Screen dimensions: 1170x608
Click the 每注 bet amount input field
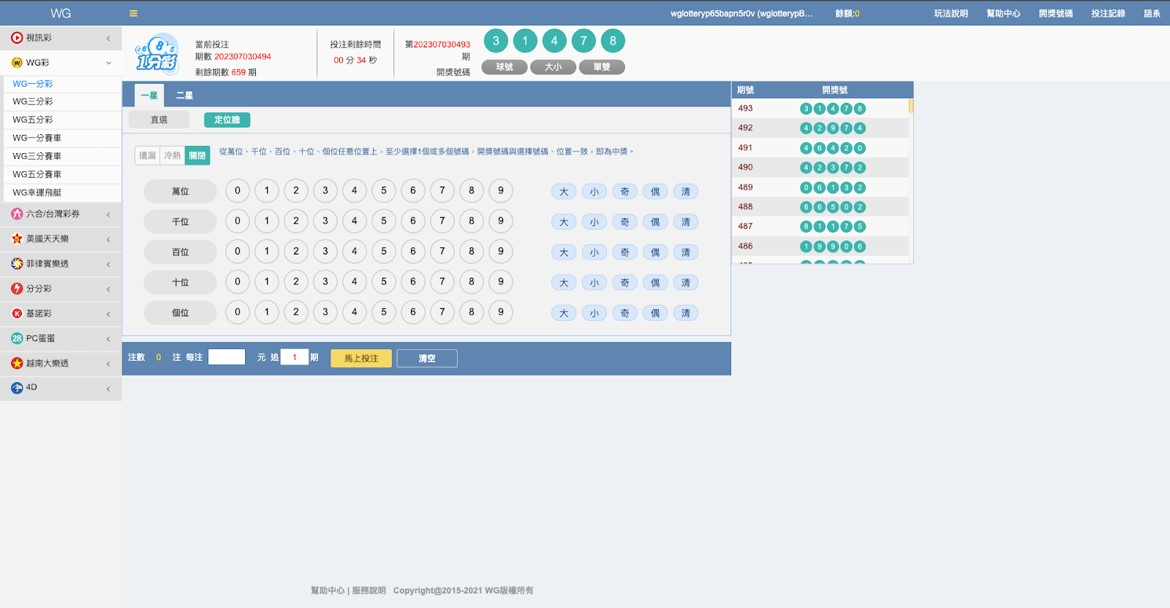click(226, 357)
